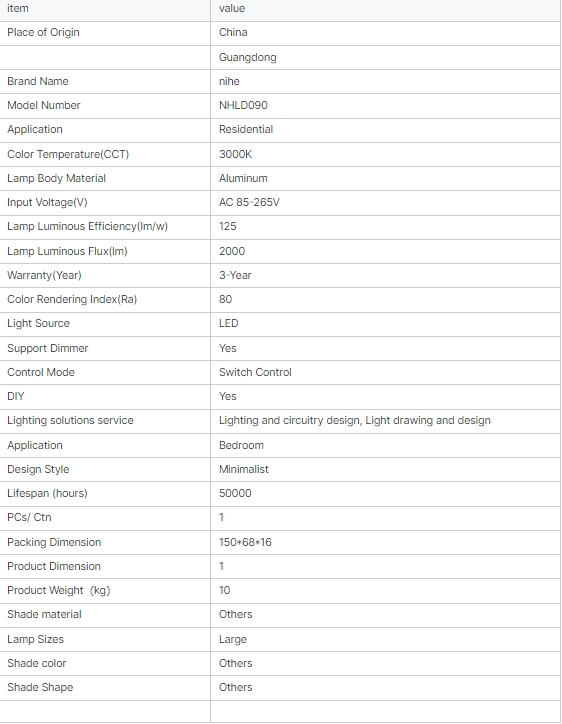Click the Lighting solutions service value text

pos(355,421)
